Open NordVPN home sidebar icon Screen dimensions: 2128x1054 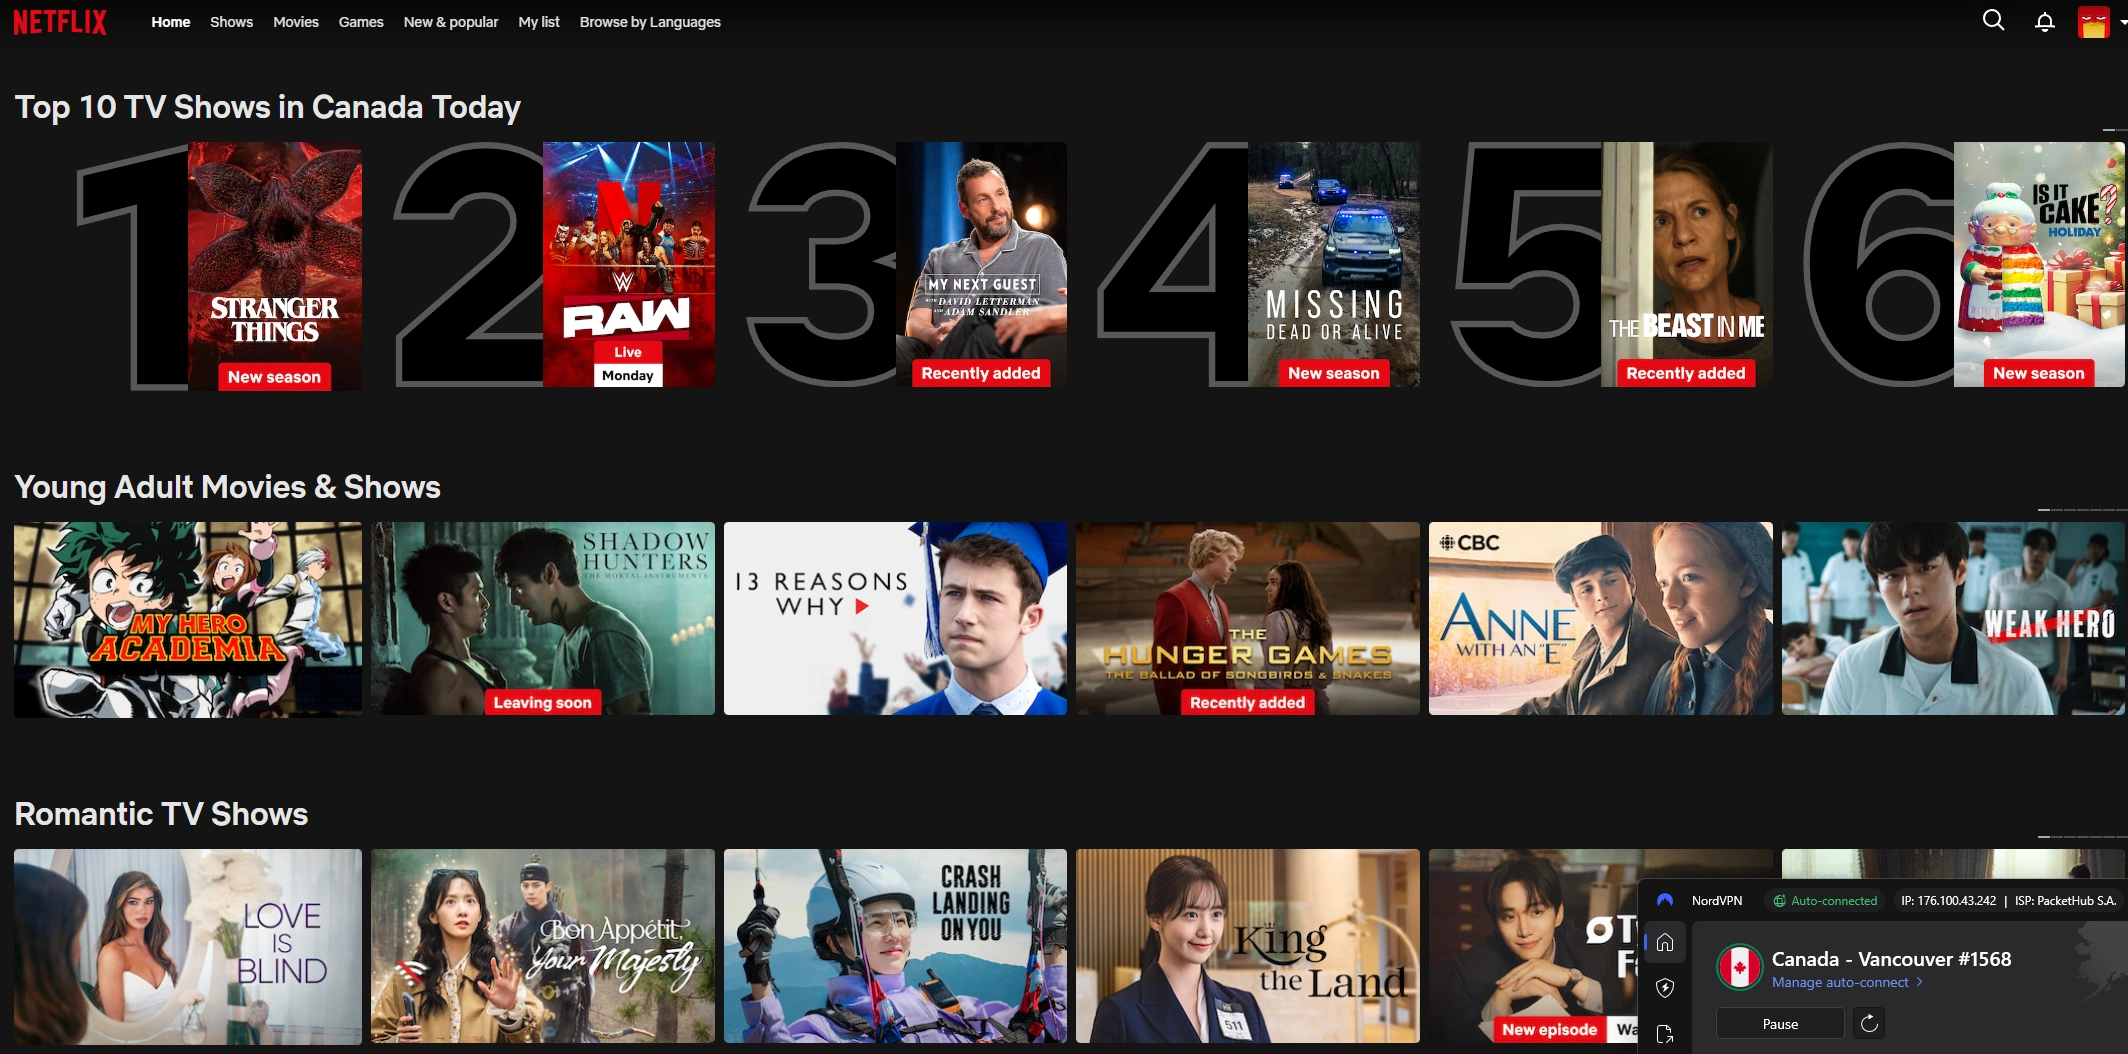[1665, 942]
